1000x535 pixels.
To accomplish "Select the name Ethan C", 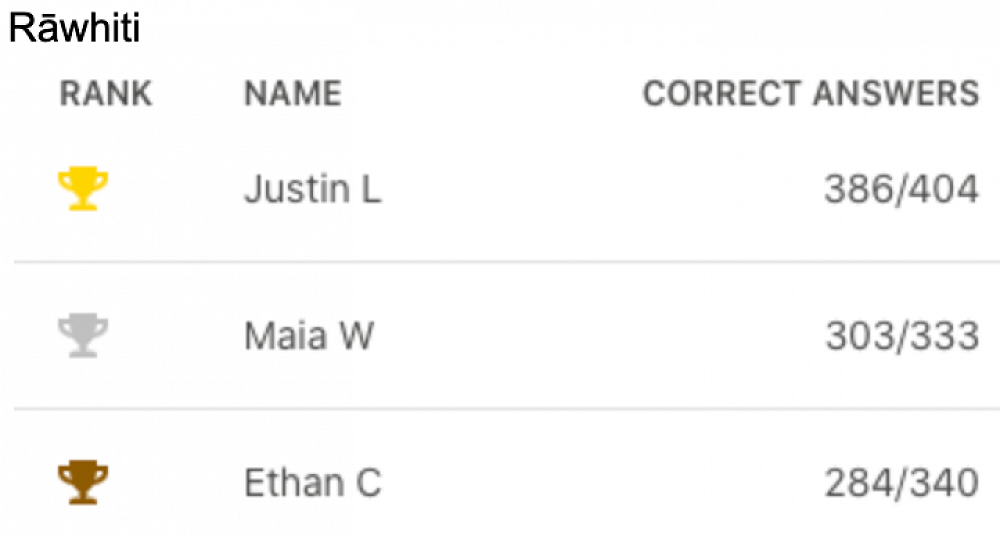I will 312,483.
